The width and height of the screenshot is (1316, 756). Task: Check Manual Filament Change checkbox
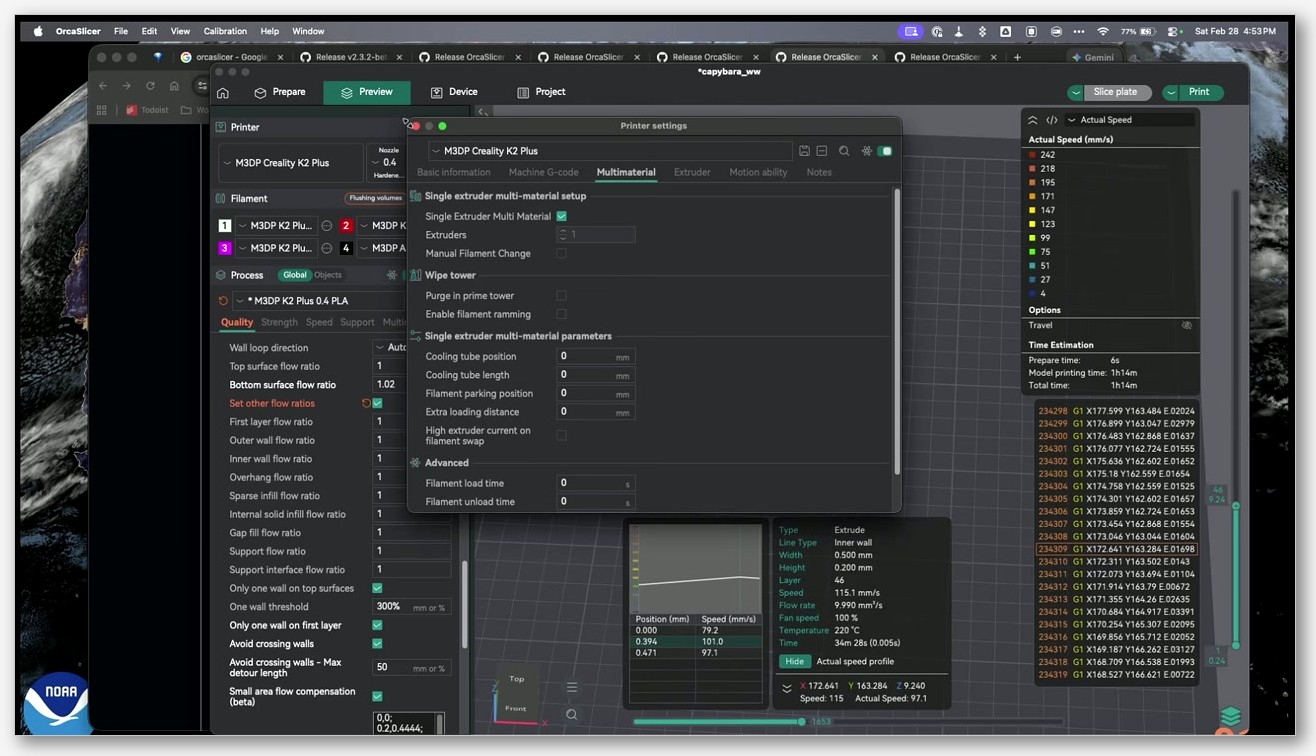click(x=561, y=253)
